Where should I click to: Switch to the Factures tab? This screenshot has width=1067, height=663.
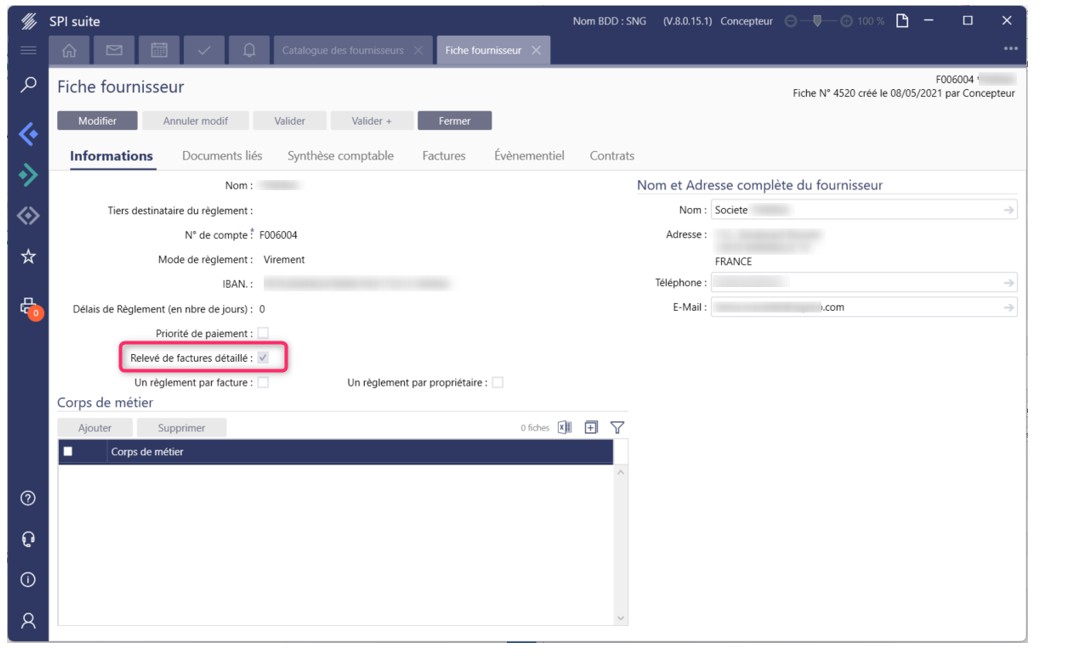pos(444,156)
